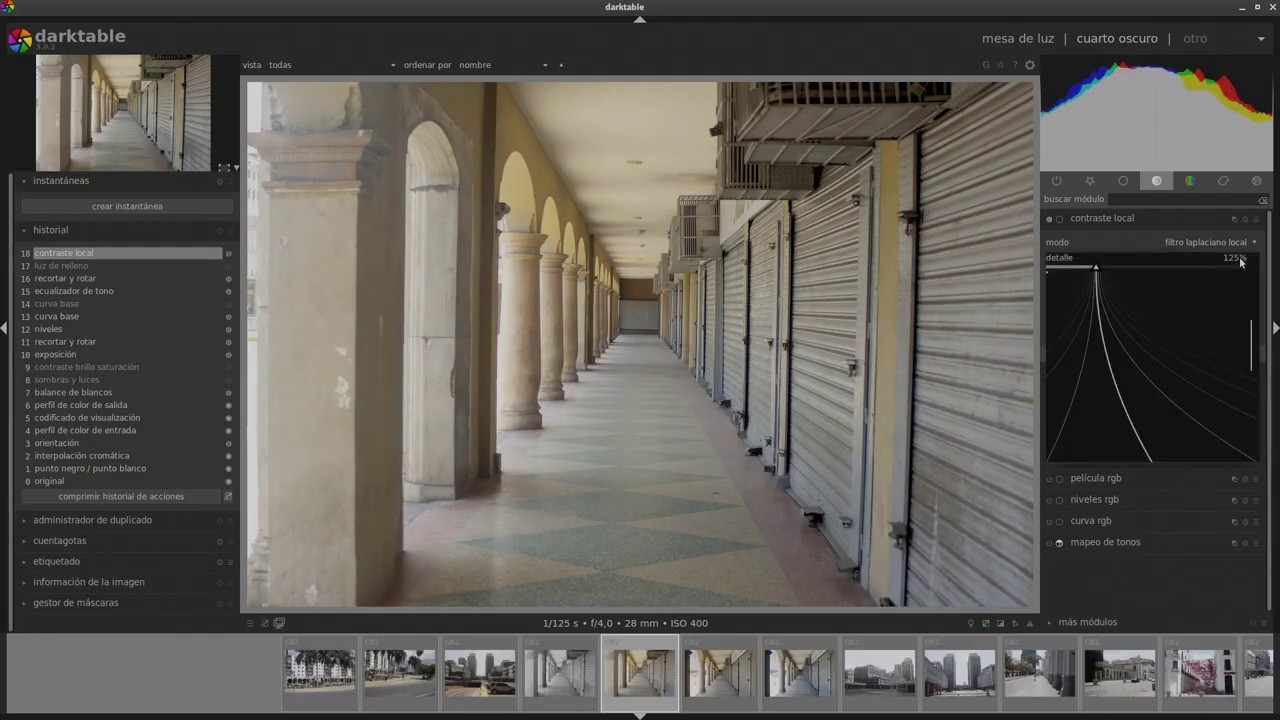Image resolution: width=1280 pixels, height=720 pixels.
Task: Show favorite modules group (star icon tab)
Action: tap(1090, 181)
